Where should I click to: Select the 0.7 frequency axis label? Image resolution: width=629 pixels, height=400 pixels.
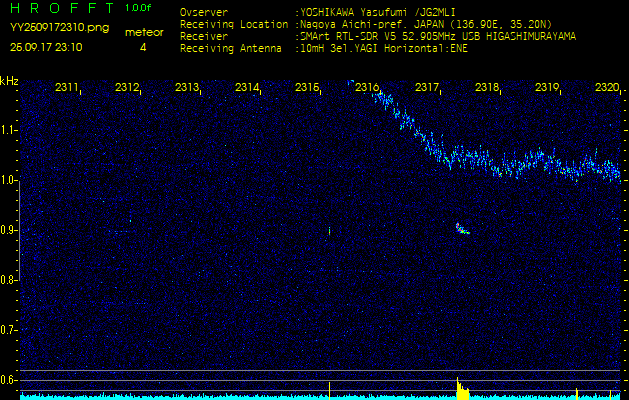pos(9,329)
